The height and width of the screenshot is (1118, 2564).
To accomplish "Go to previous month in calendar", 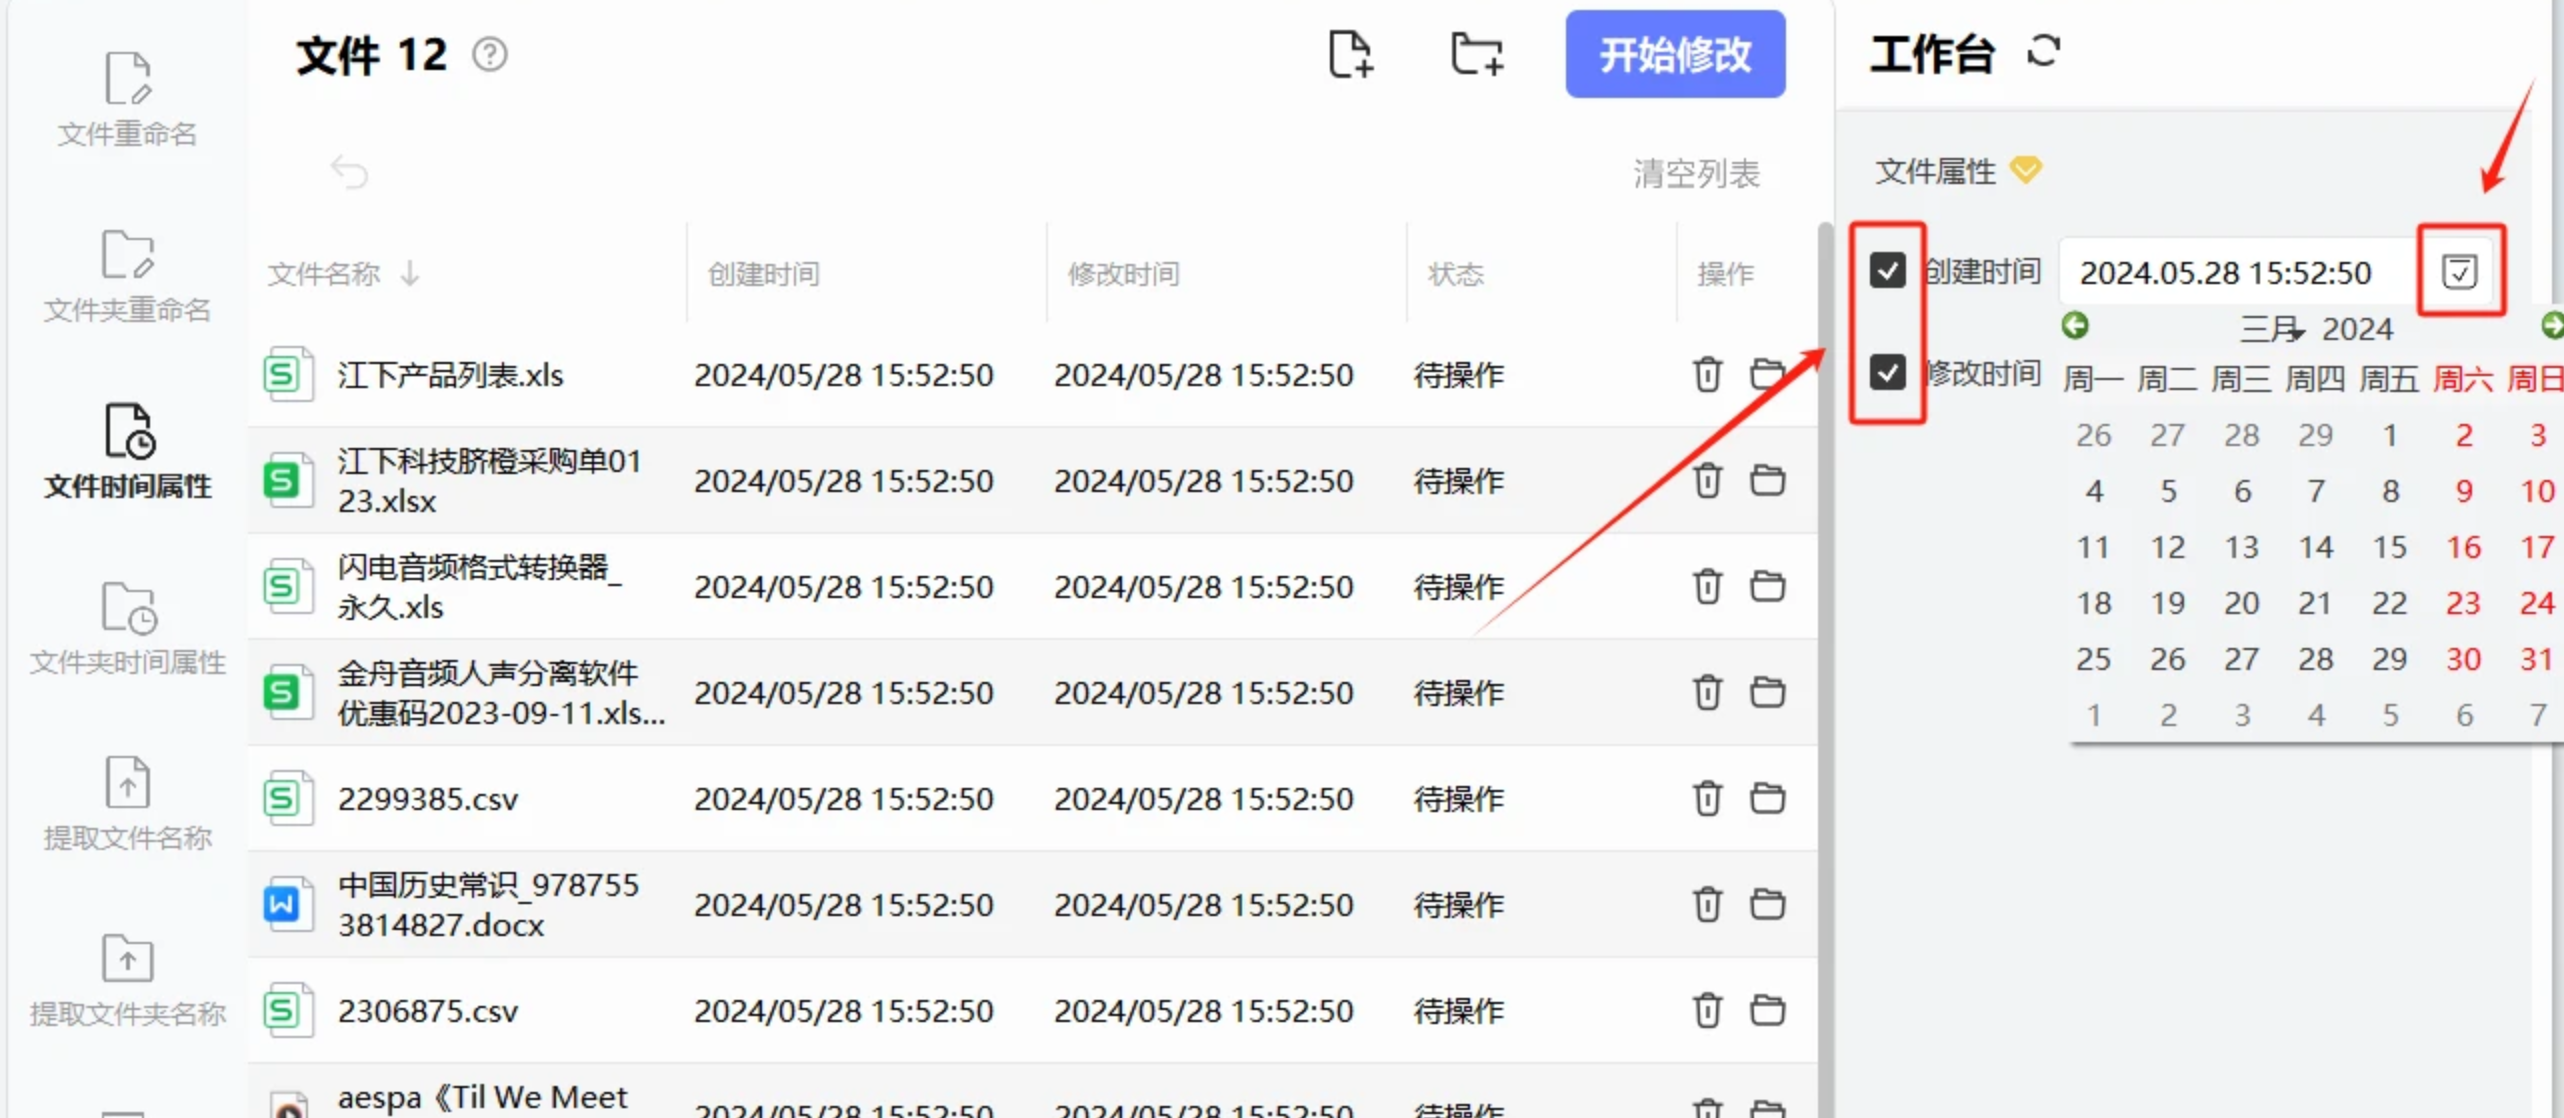I will pyautogui.click(x=2075, y=325).
